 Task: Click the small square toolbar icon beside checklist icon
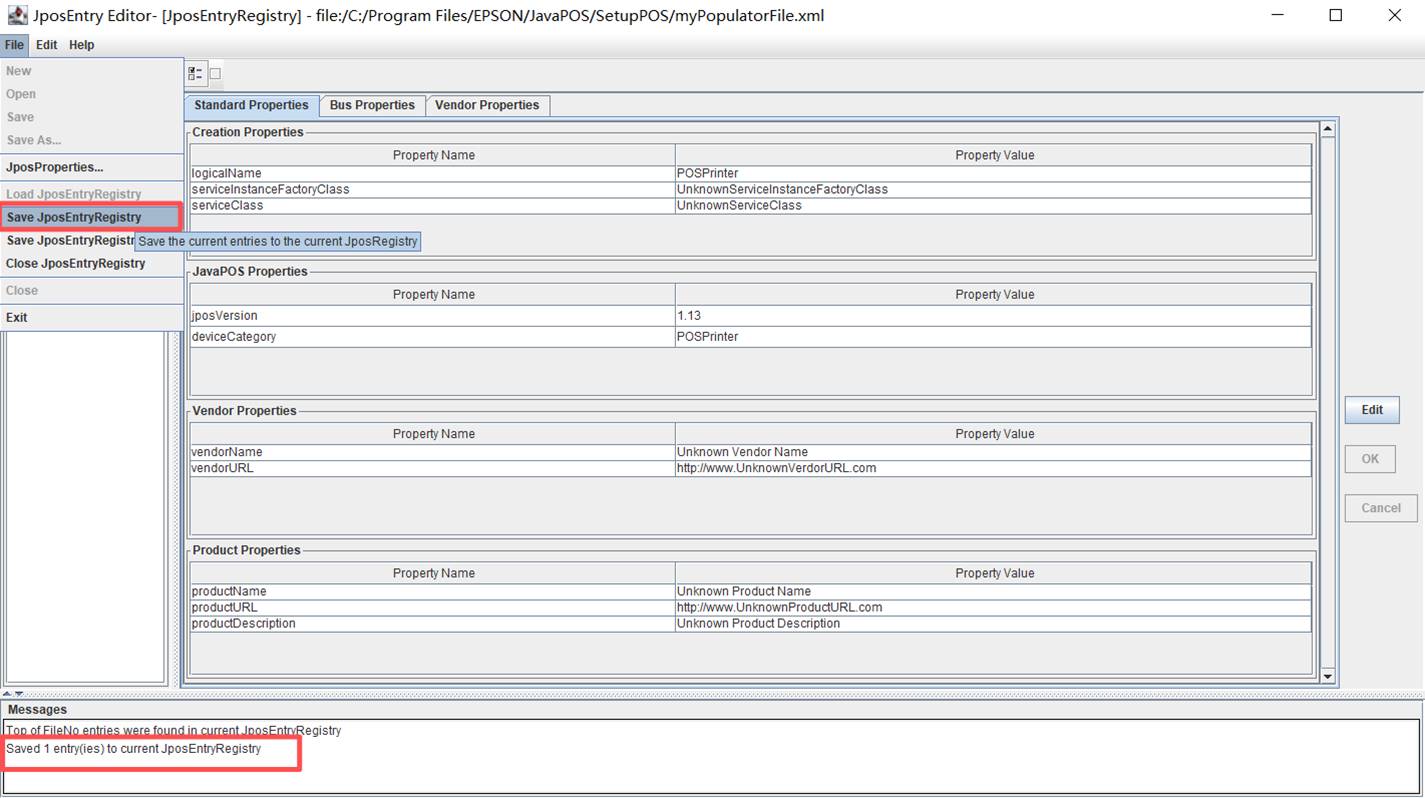click(x=215, y=73)
